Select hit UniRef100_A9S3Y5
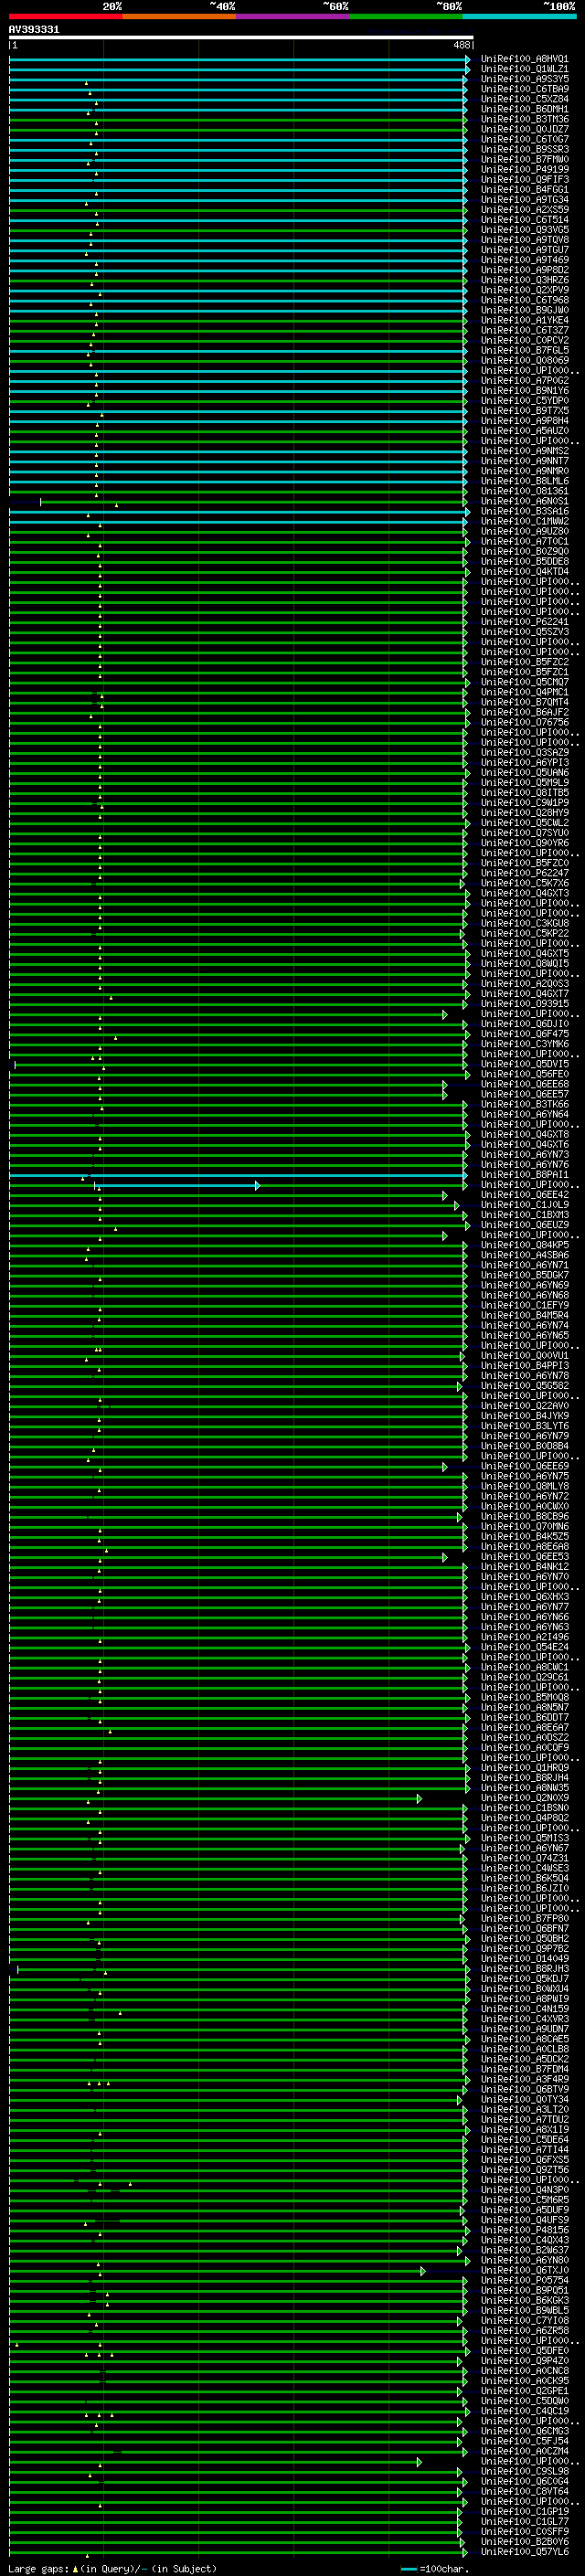 pyautogui.click(x=525, y=79)
